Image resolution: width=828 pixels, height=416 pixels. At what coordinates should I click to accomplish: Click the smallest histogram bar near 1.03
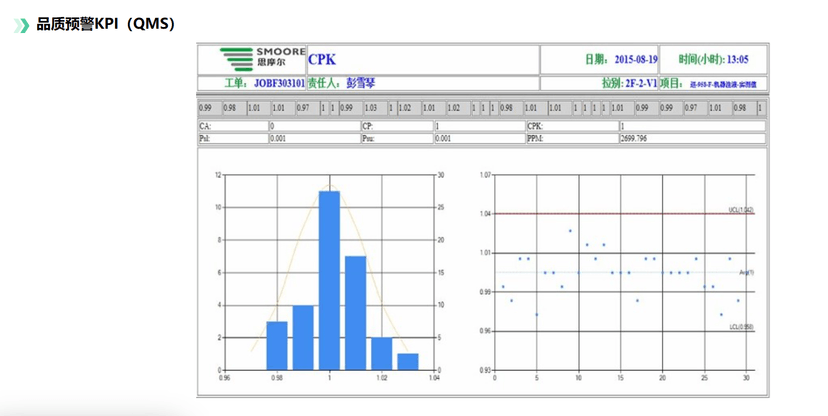tap(407, 361)
